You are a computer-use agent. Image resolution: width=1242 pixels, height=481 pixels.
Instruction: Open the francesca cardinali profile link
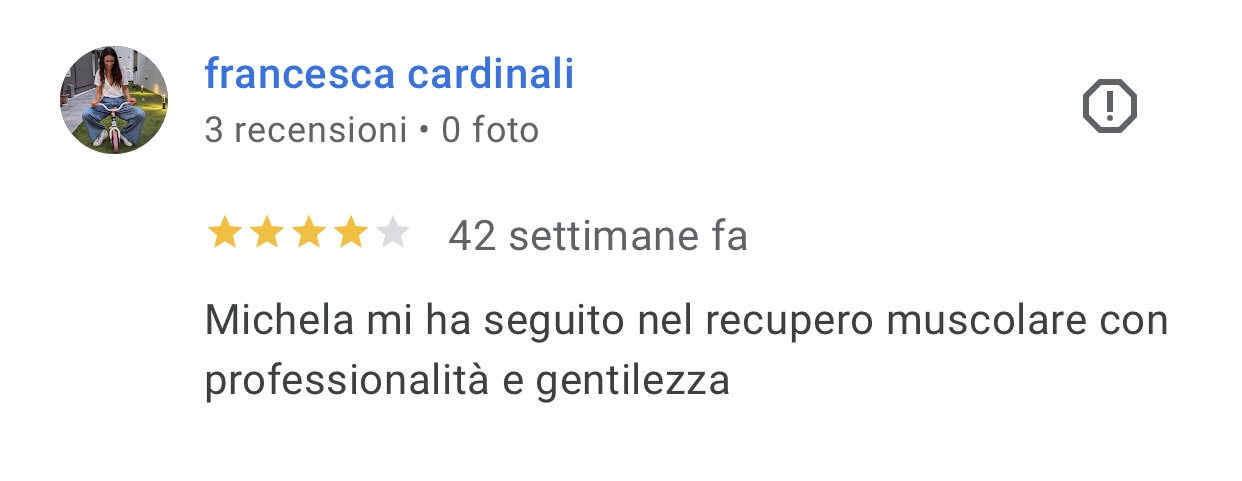tap(389, 74)
